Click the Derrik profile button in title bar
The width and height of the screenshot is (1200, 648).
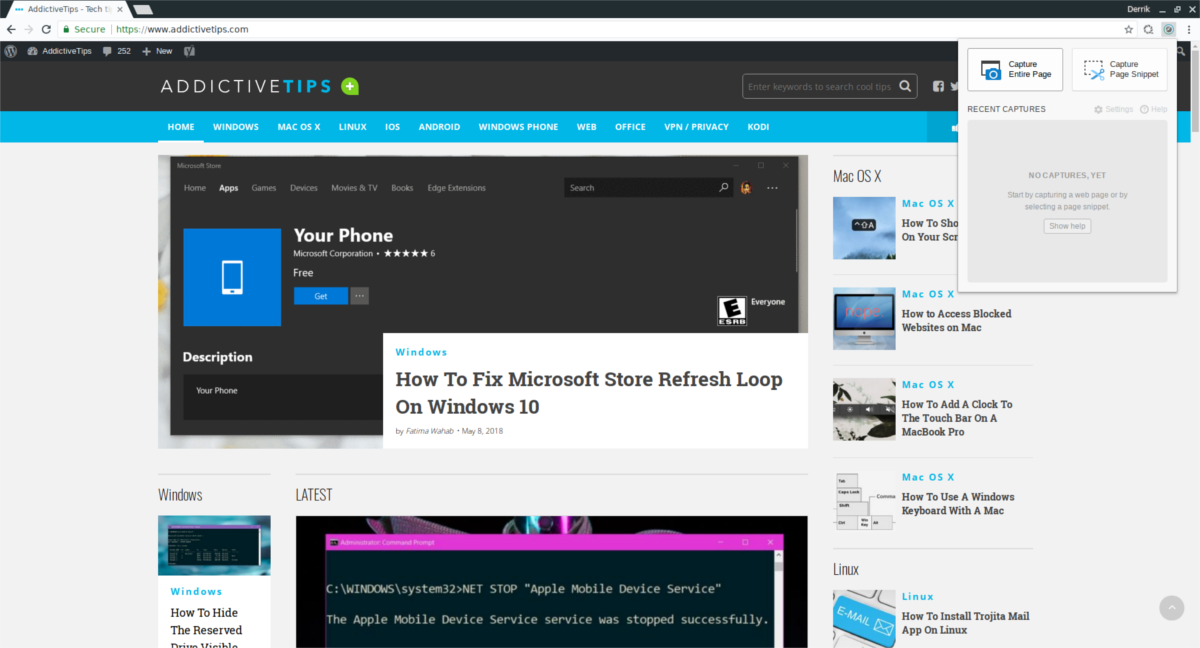pos(1138,8)
